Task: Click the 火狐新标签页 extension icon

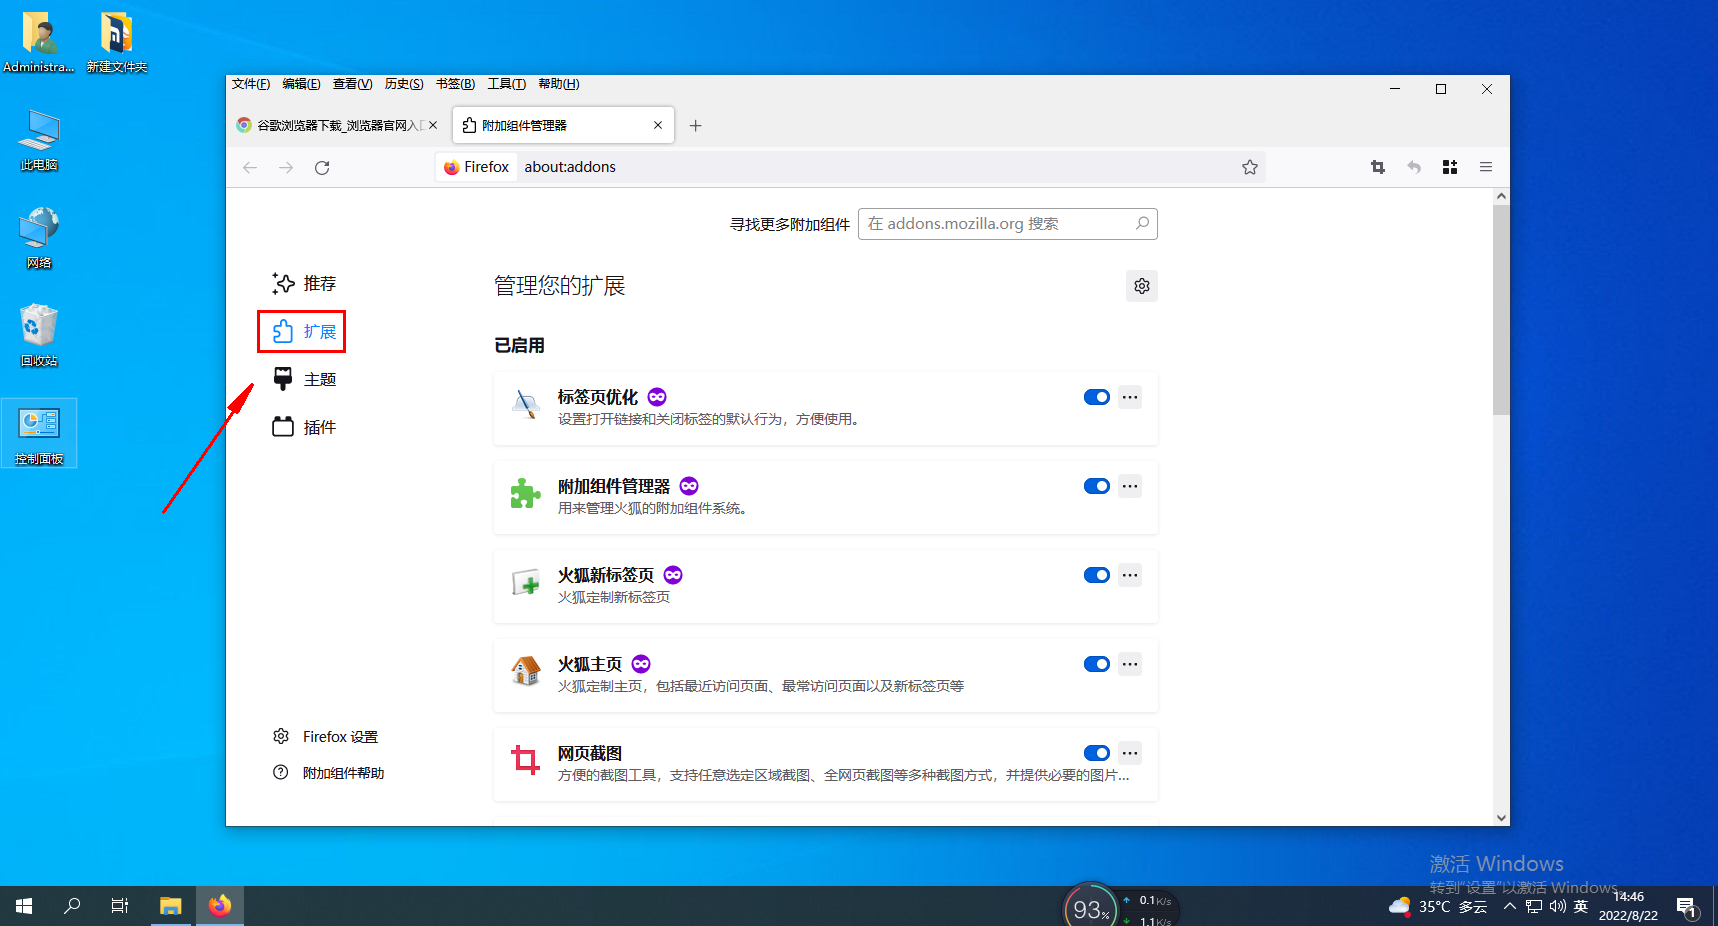Action: pos(526,582)
